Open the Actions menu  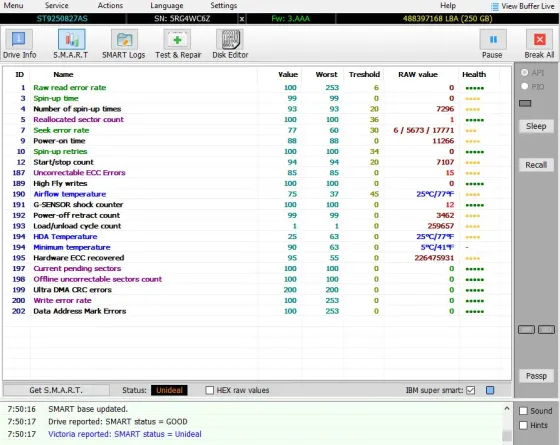(x=110, y=5)
